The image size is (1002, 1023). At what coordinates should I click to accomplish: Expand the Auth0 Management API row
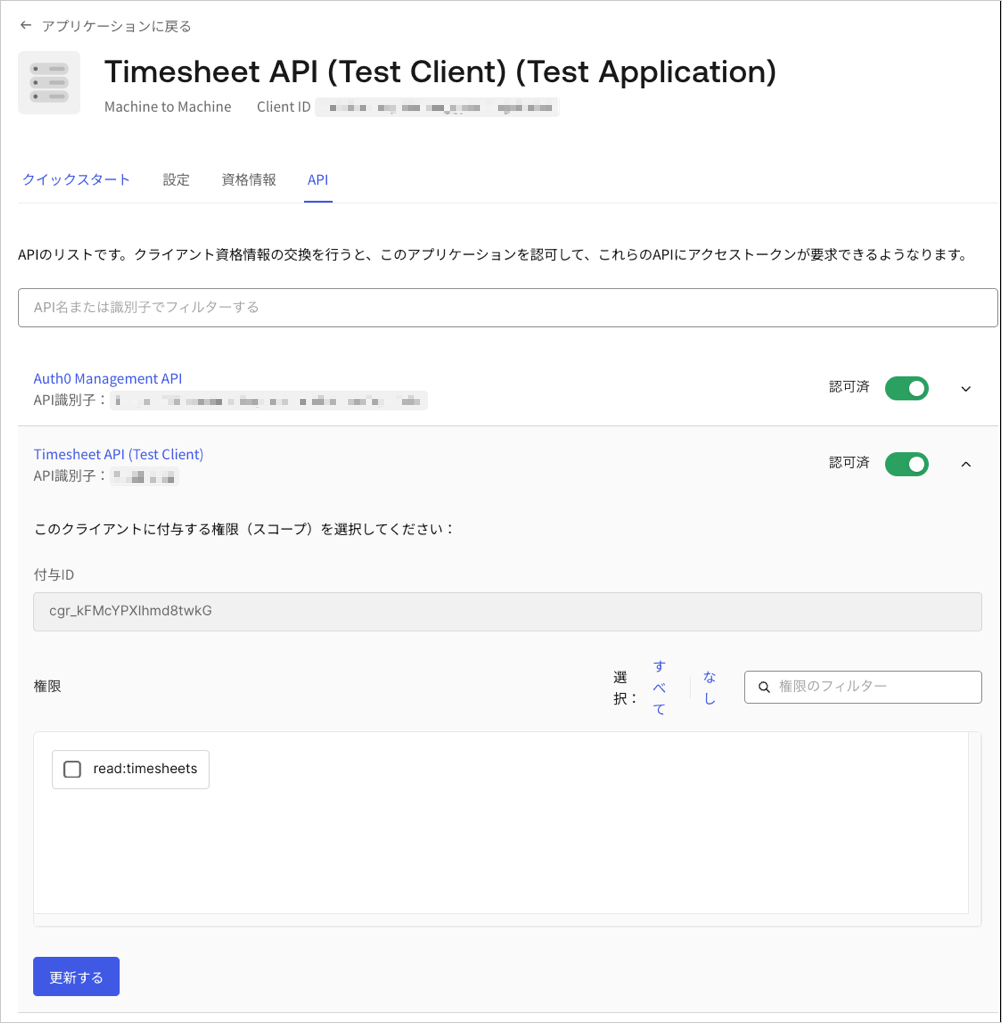coord(965,389)
